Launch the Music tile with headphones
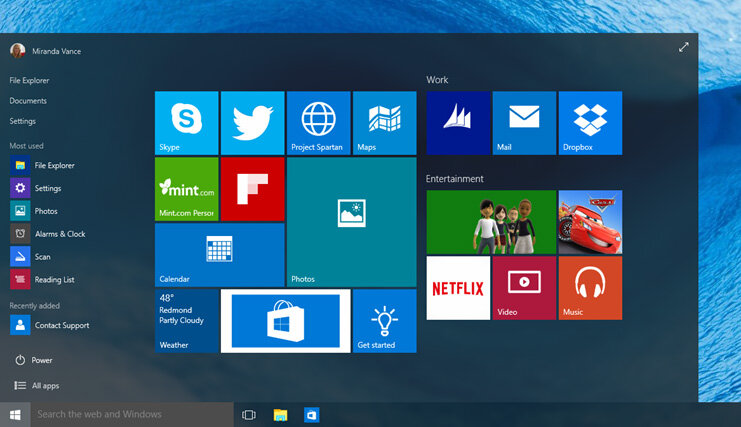741x427 pixels. pos(590,288)
